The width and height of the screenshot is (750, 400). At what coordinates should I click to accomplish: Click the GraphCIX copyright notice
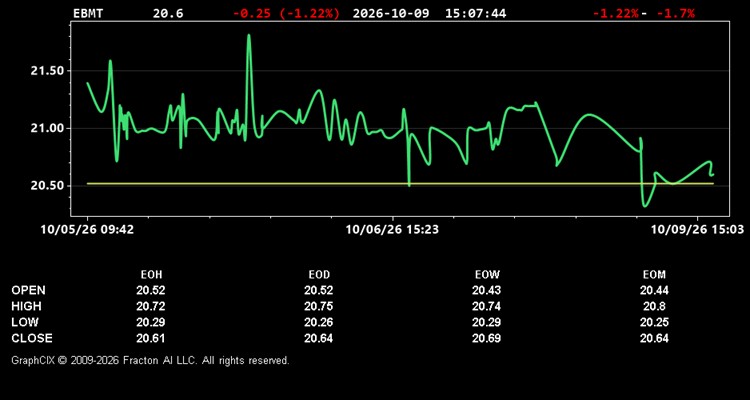150,360
